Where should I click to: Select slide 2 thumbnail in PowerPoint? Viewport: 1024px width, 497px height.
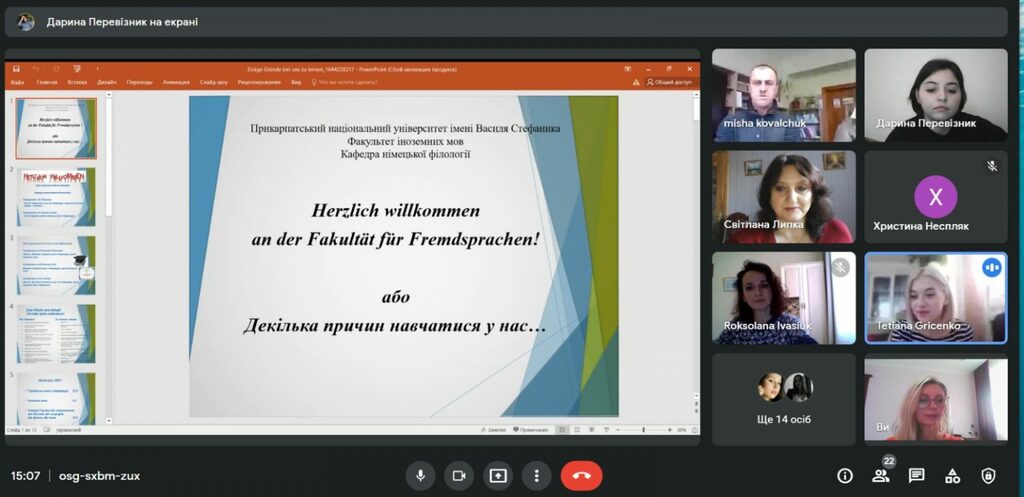pos(56,196)
